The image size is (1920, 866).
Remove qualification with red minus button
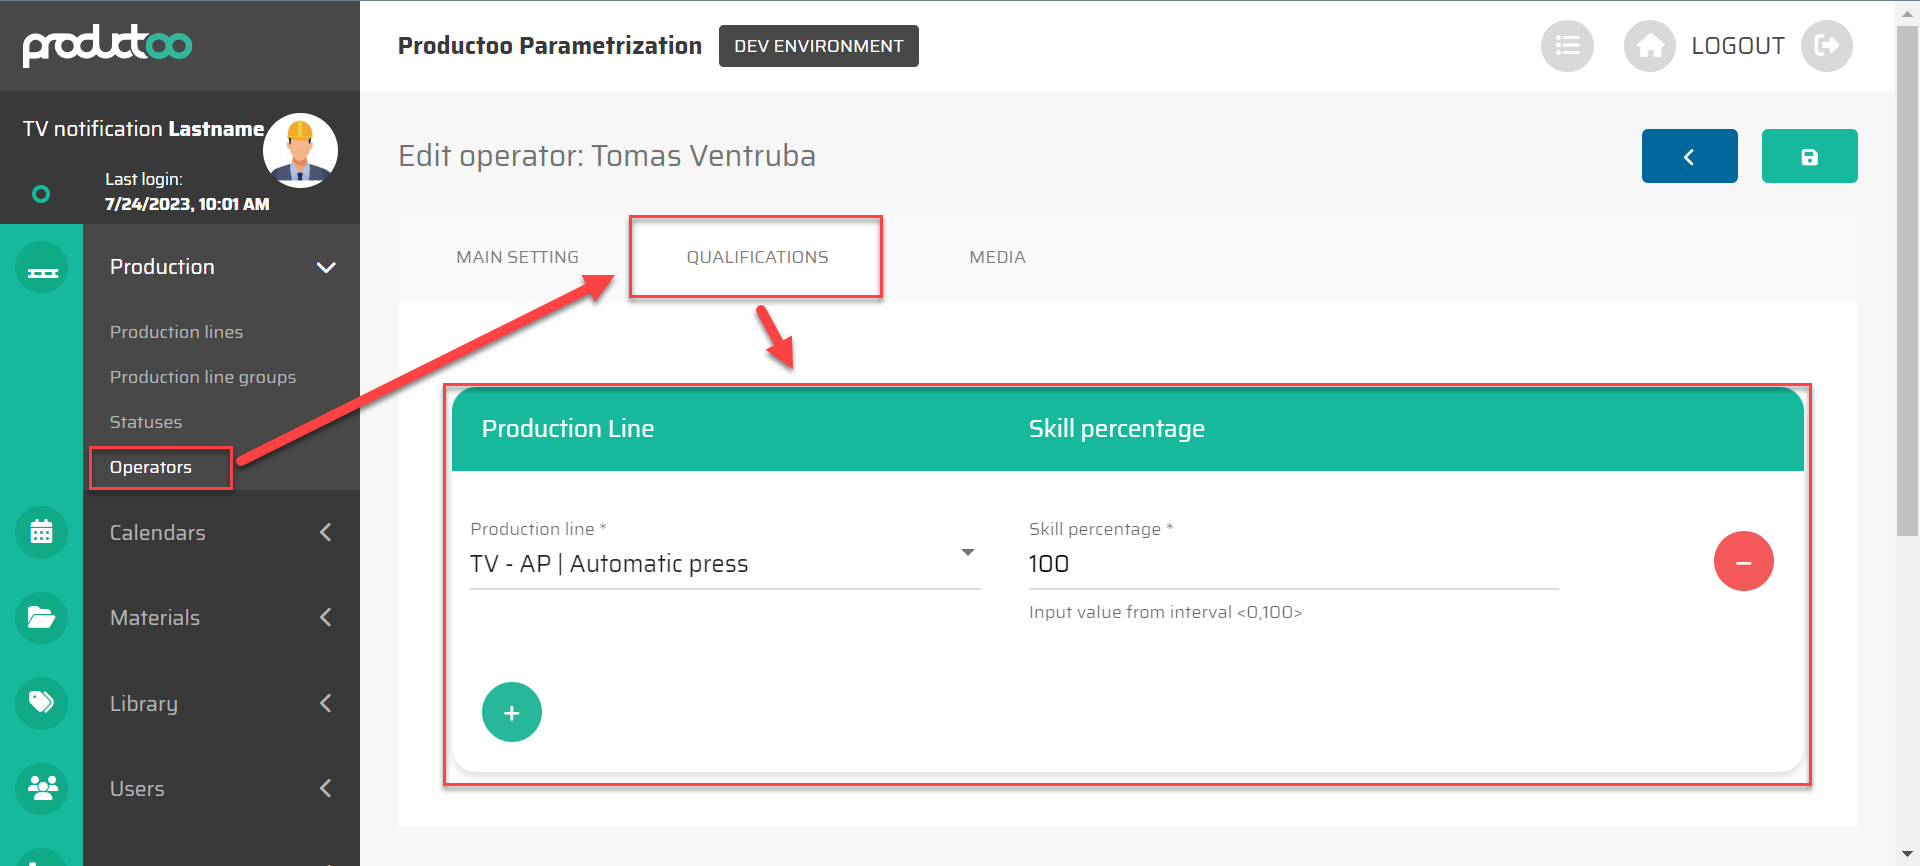(x=1743, y=561)
